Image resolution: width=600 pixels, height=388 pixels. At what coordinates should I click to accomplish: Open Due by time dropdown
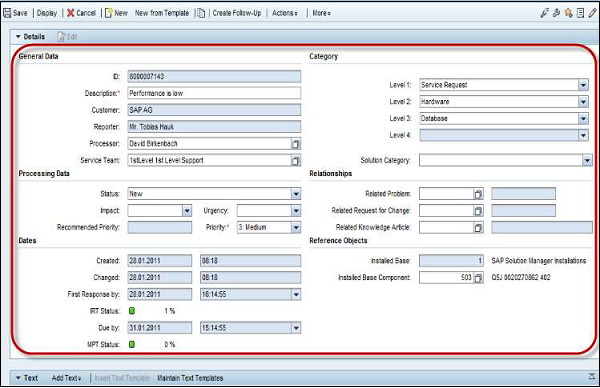tap(296, 328)
